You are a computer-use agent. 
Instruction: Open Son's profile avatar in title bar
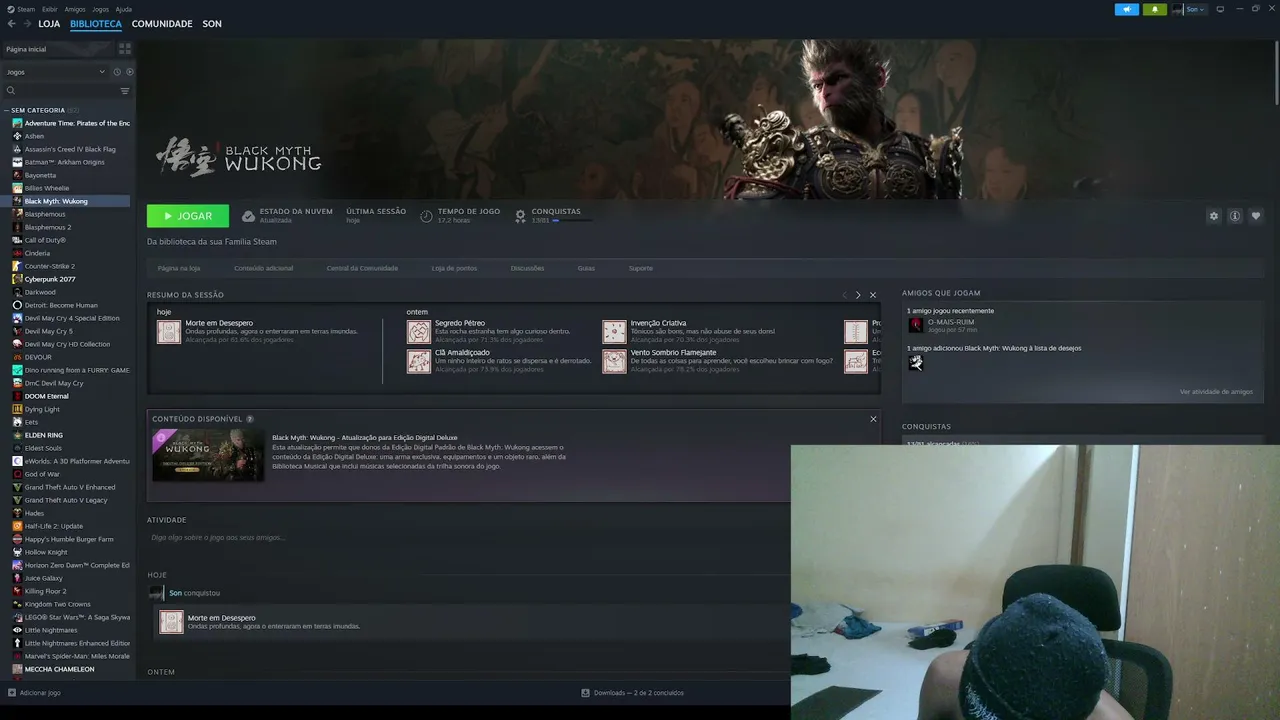click(1178, 9)
